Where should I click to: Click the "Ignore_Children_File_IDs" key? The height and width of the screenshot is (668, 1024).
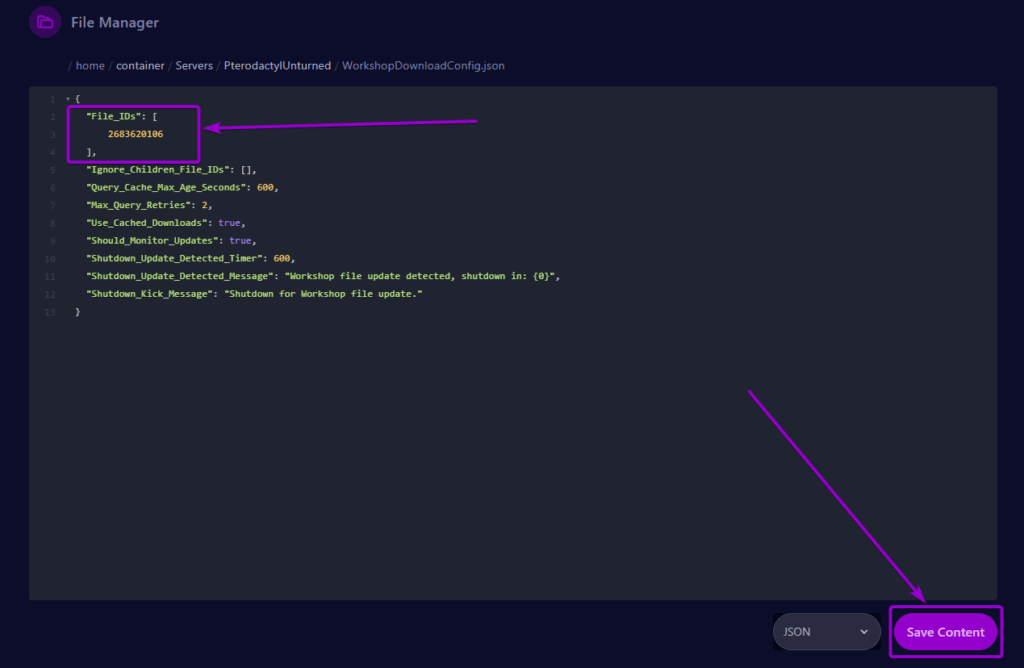coord(158,170)
